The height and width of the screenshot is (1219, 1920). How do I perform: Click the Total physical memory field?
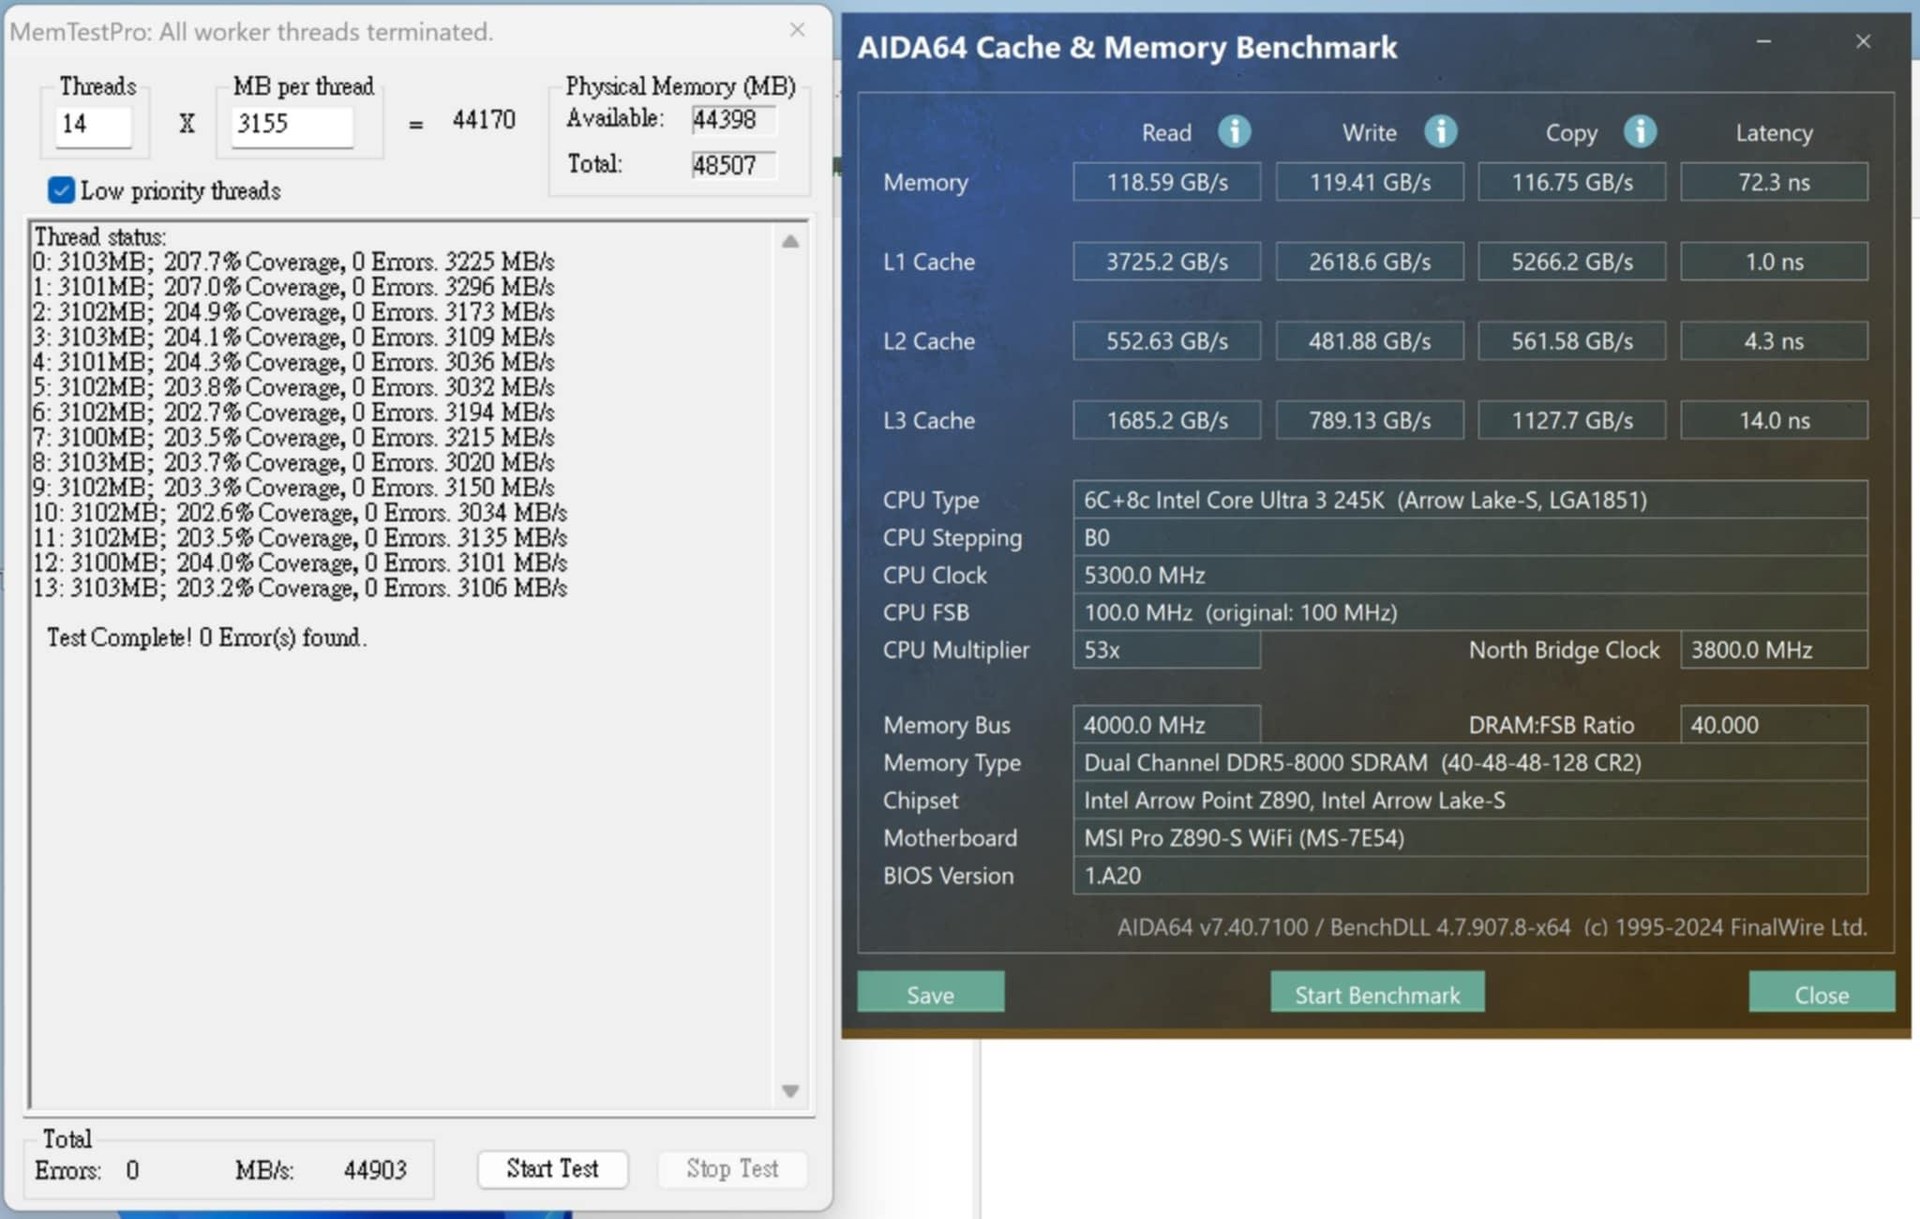click(732, 165)
